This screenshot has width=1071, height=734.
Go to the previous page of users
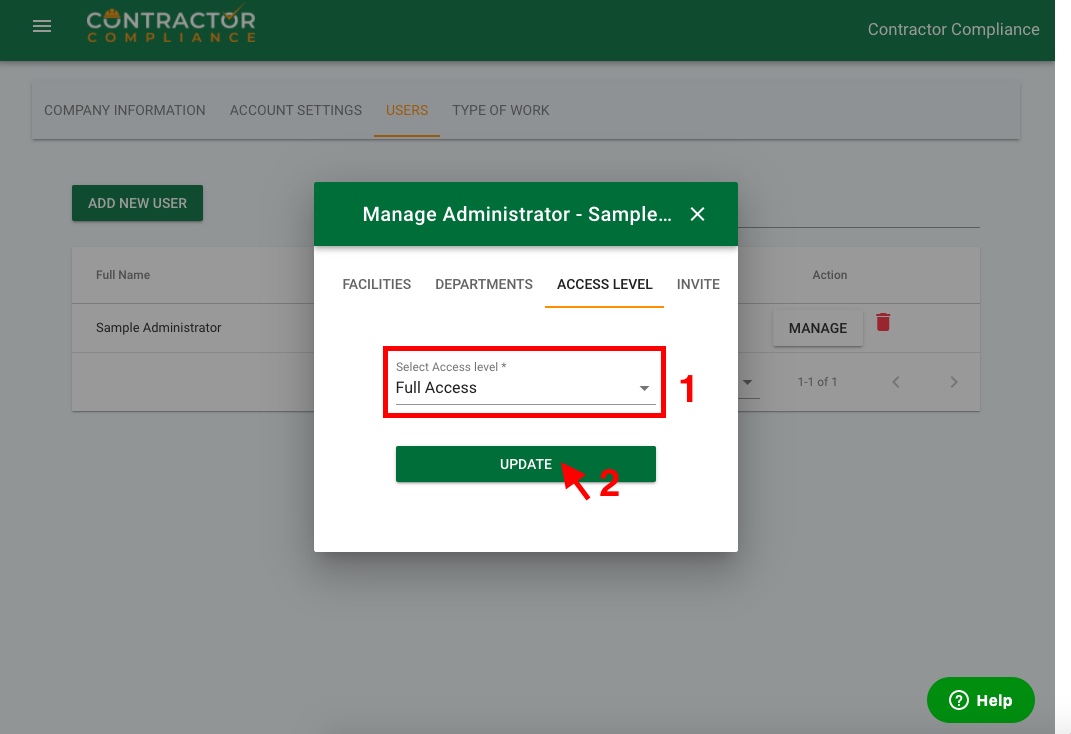[x=896, y=382]
